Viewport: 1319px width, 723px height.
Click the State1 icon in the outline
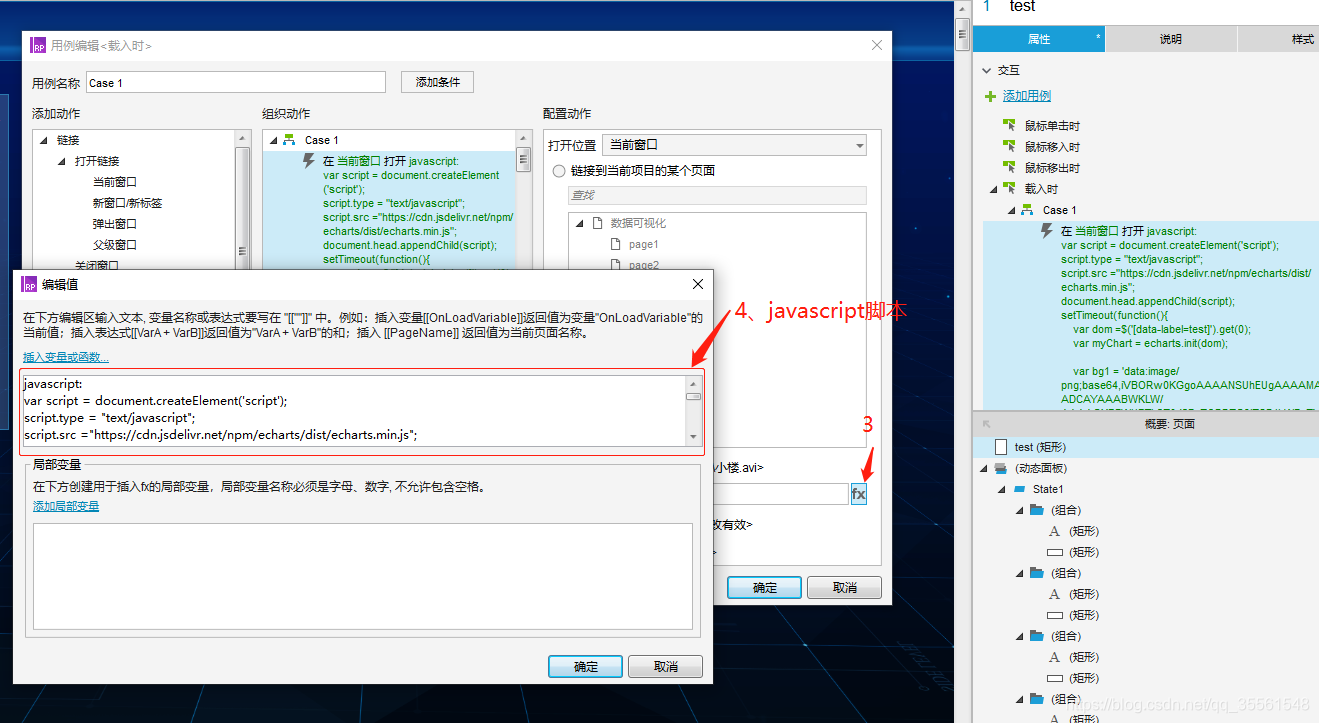click(x=1020, y=490)
